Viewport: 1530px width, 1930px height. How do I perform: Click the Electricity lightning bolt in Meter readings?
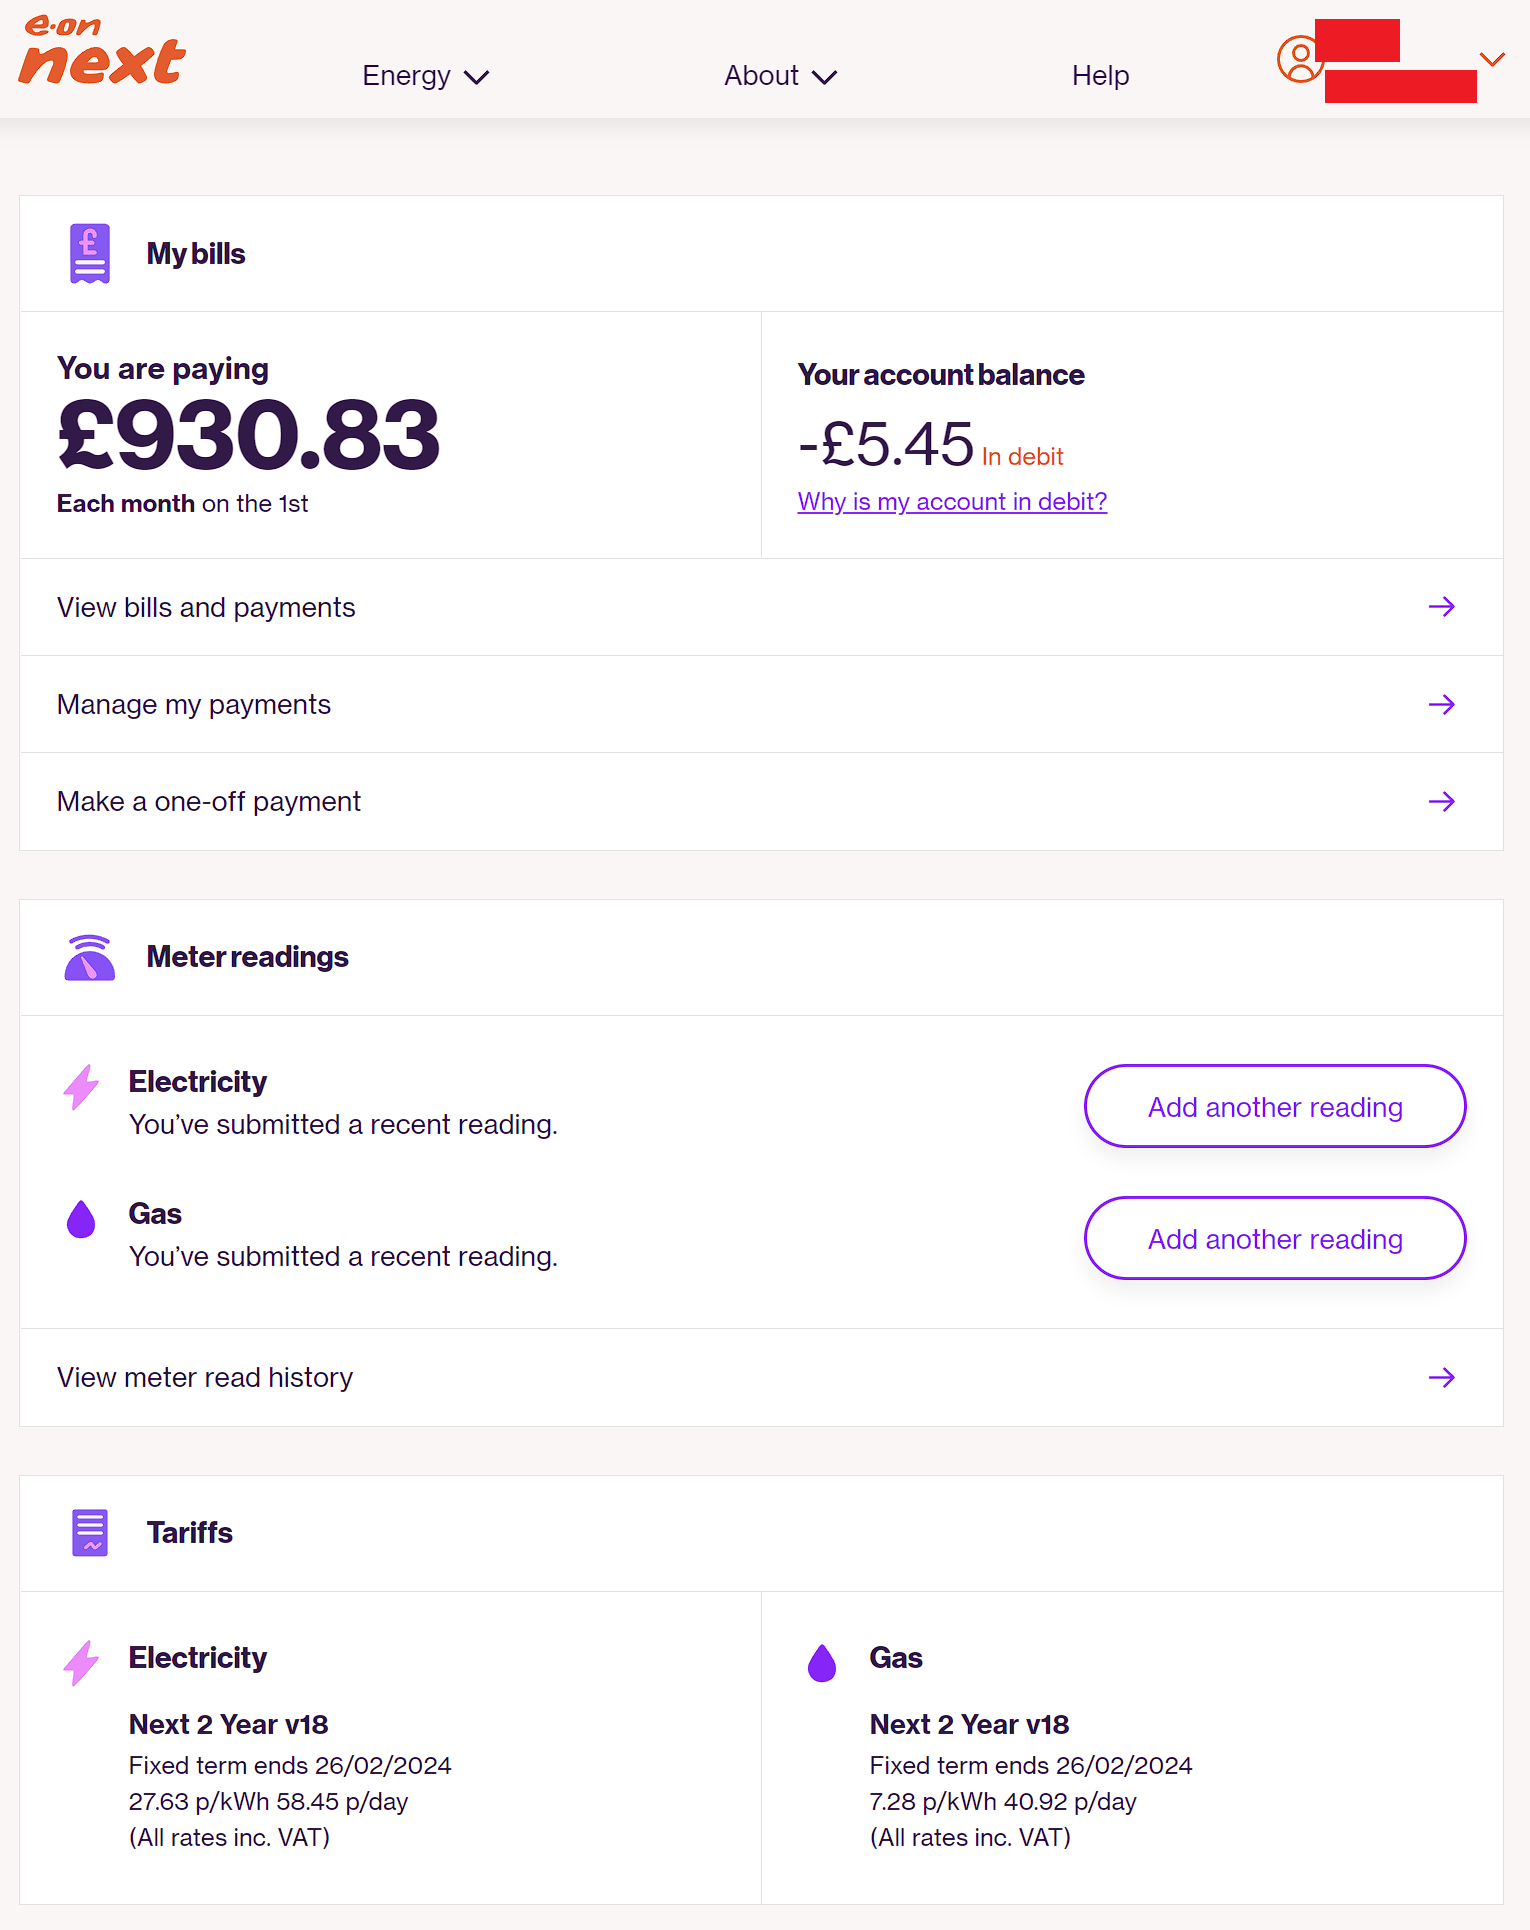[x=81, y=1087]
